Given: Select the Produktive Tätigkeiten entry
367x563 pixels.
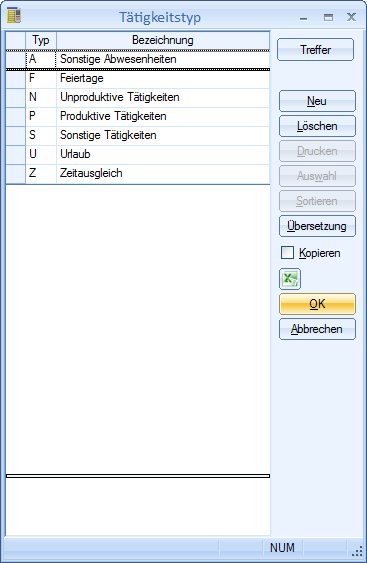Looking at the screenshot, I should (x=138, y=116).
